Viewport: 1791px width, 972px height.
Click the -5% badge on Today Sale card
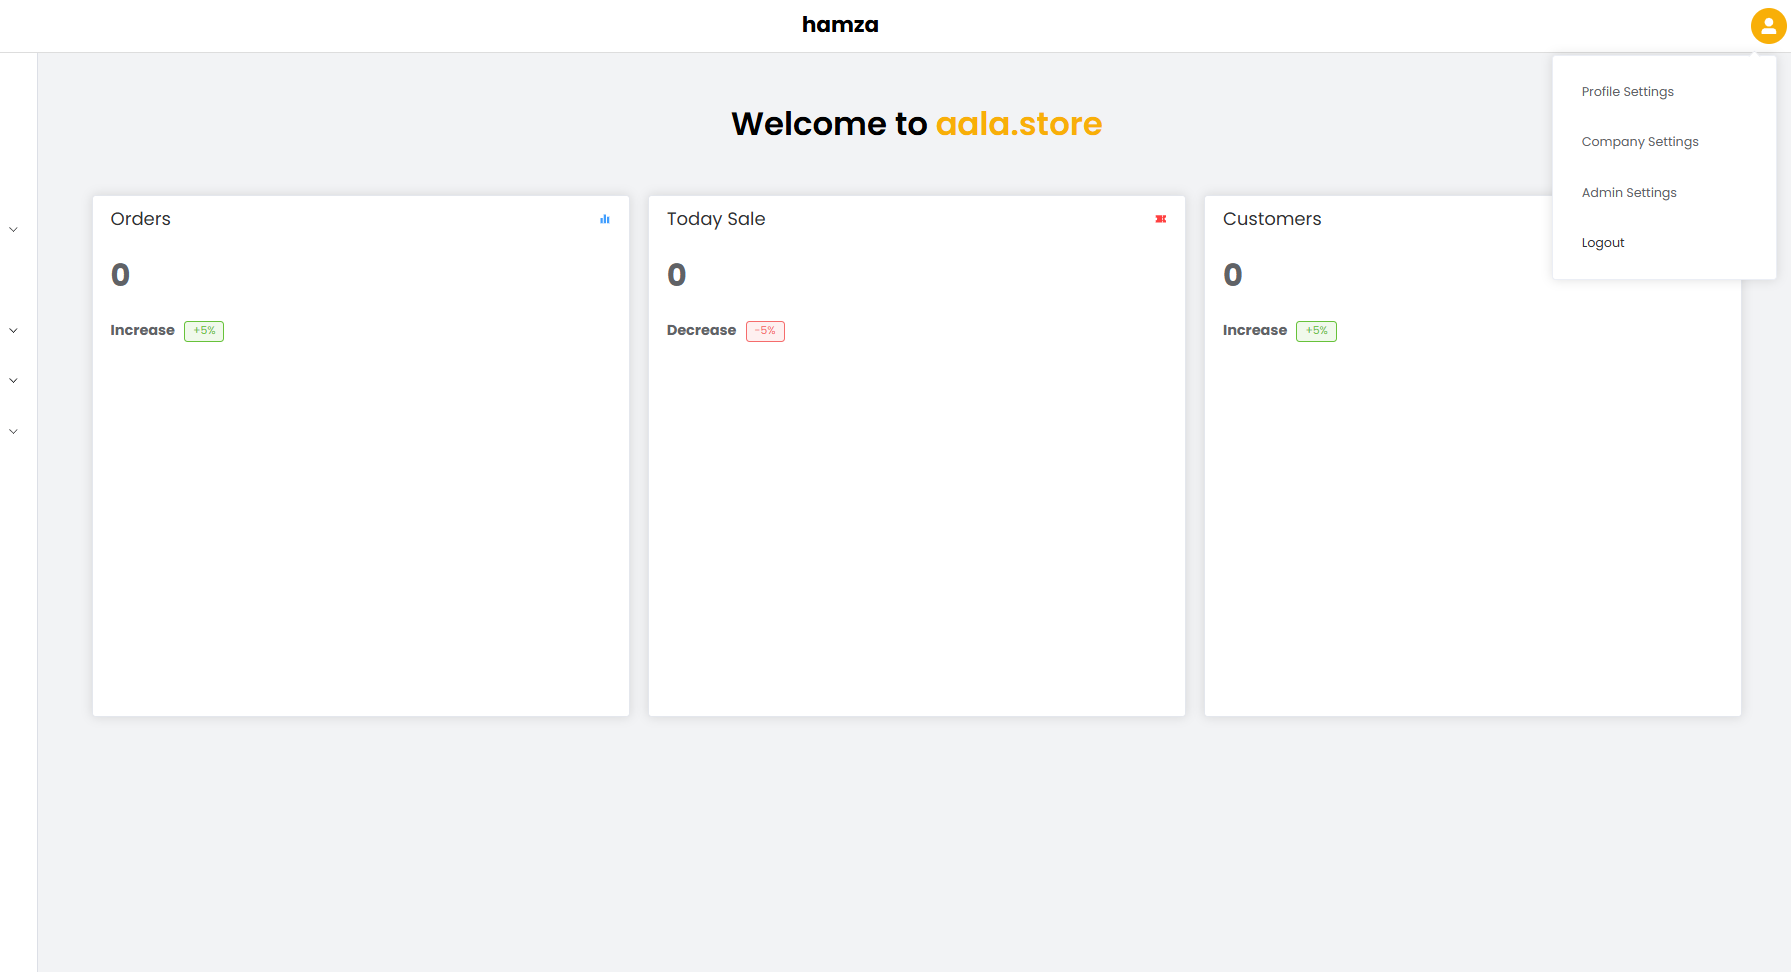pyautogui.click(x=765, y=330)
